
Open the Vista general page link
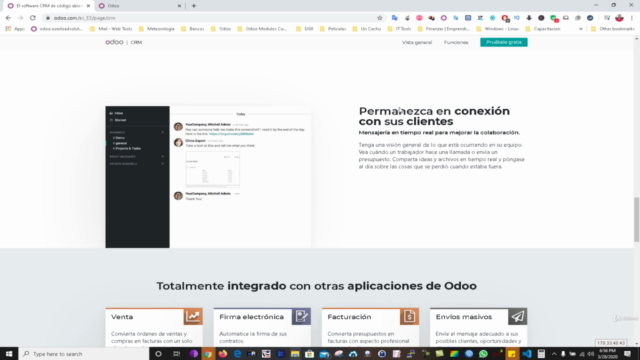pos(417,42)
